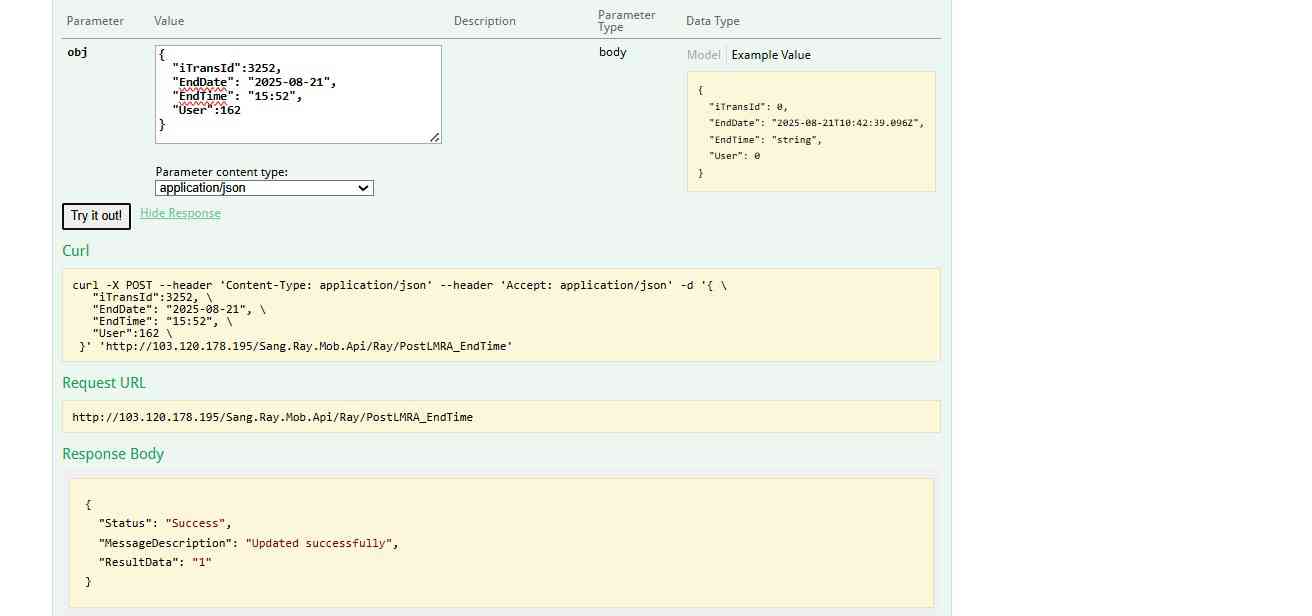Click the resize handle of the obj textarea

(x=435, y=137)
